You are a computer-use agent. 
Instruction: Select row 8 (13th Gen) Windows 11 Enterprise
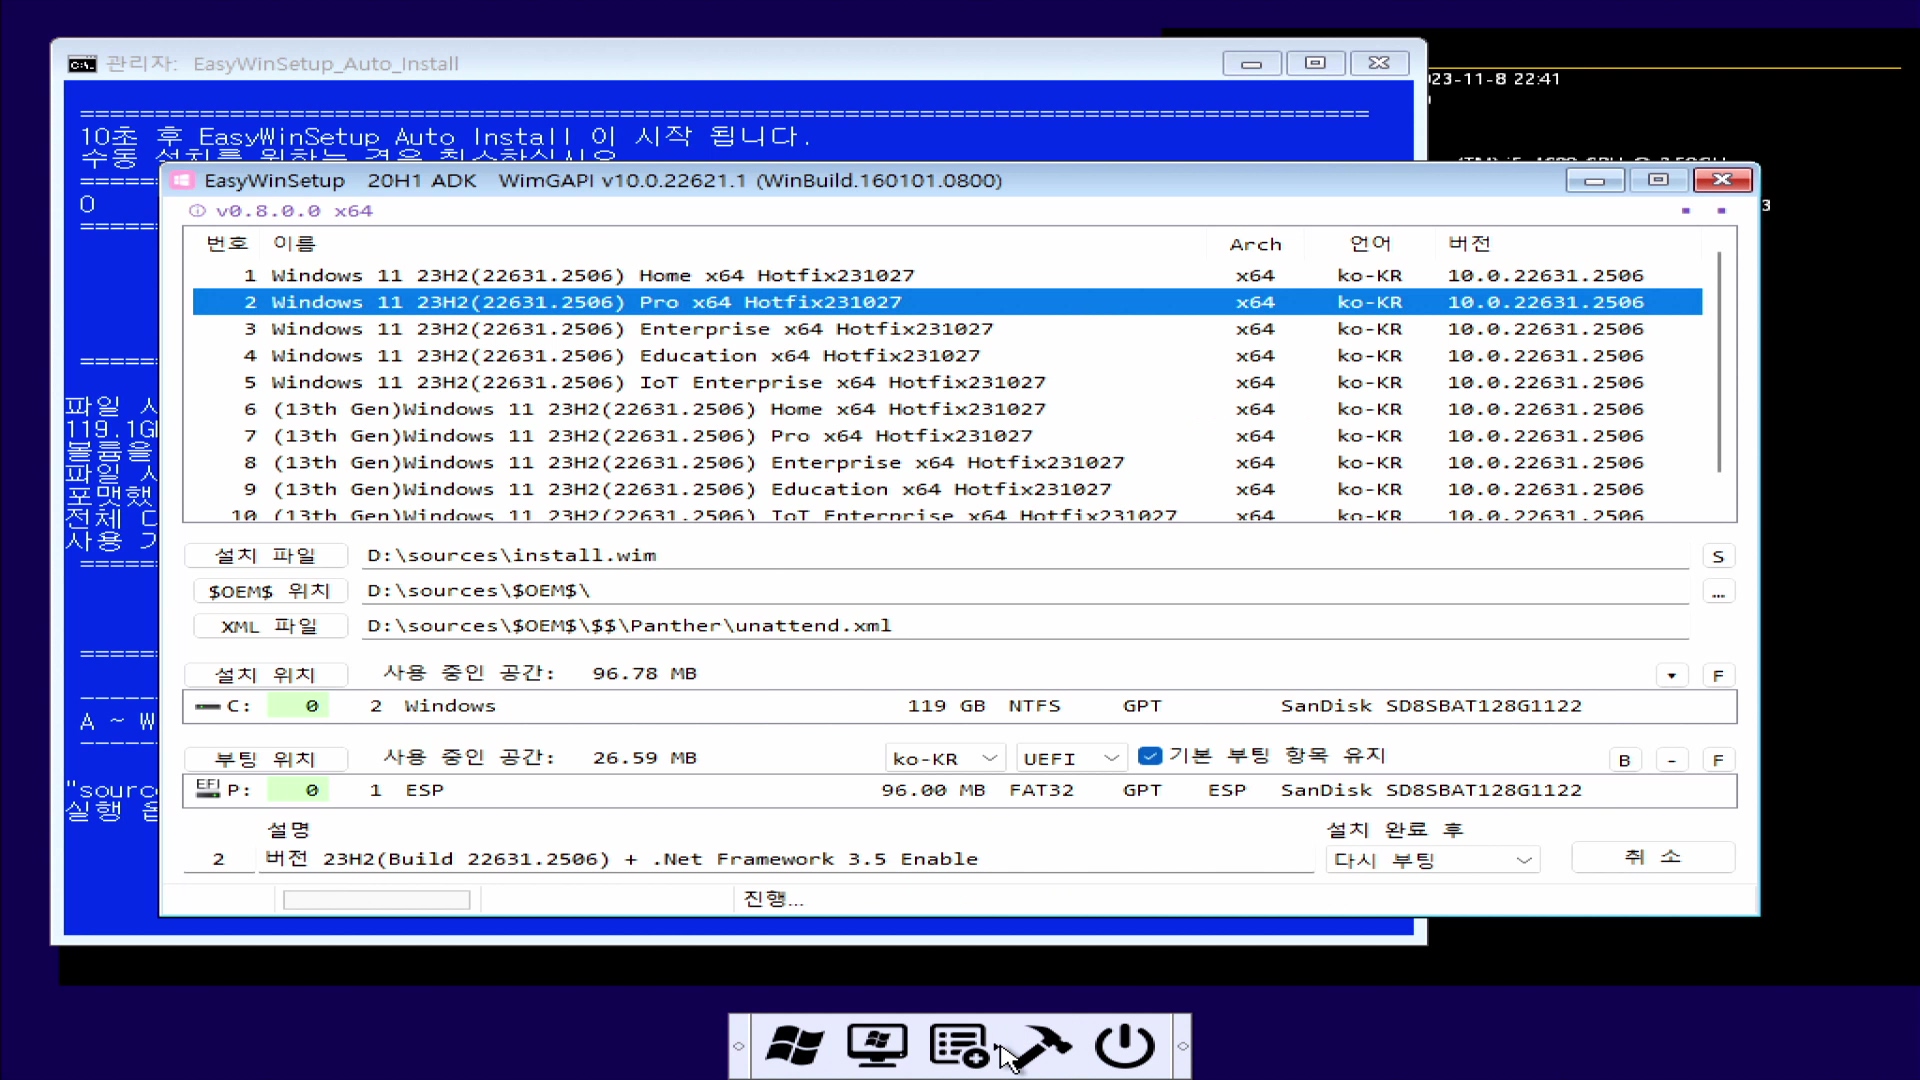[x=947, y=463]
